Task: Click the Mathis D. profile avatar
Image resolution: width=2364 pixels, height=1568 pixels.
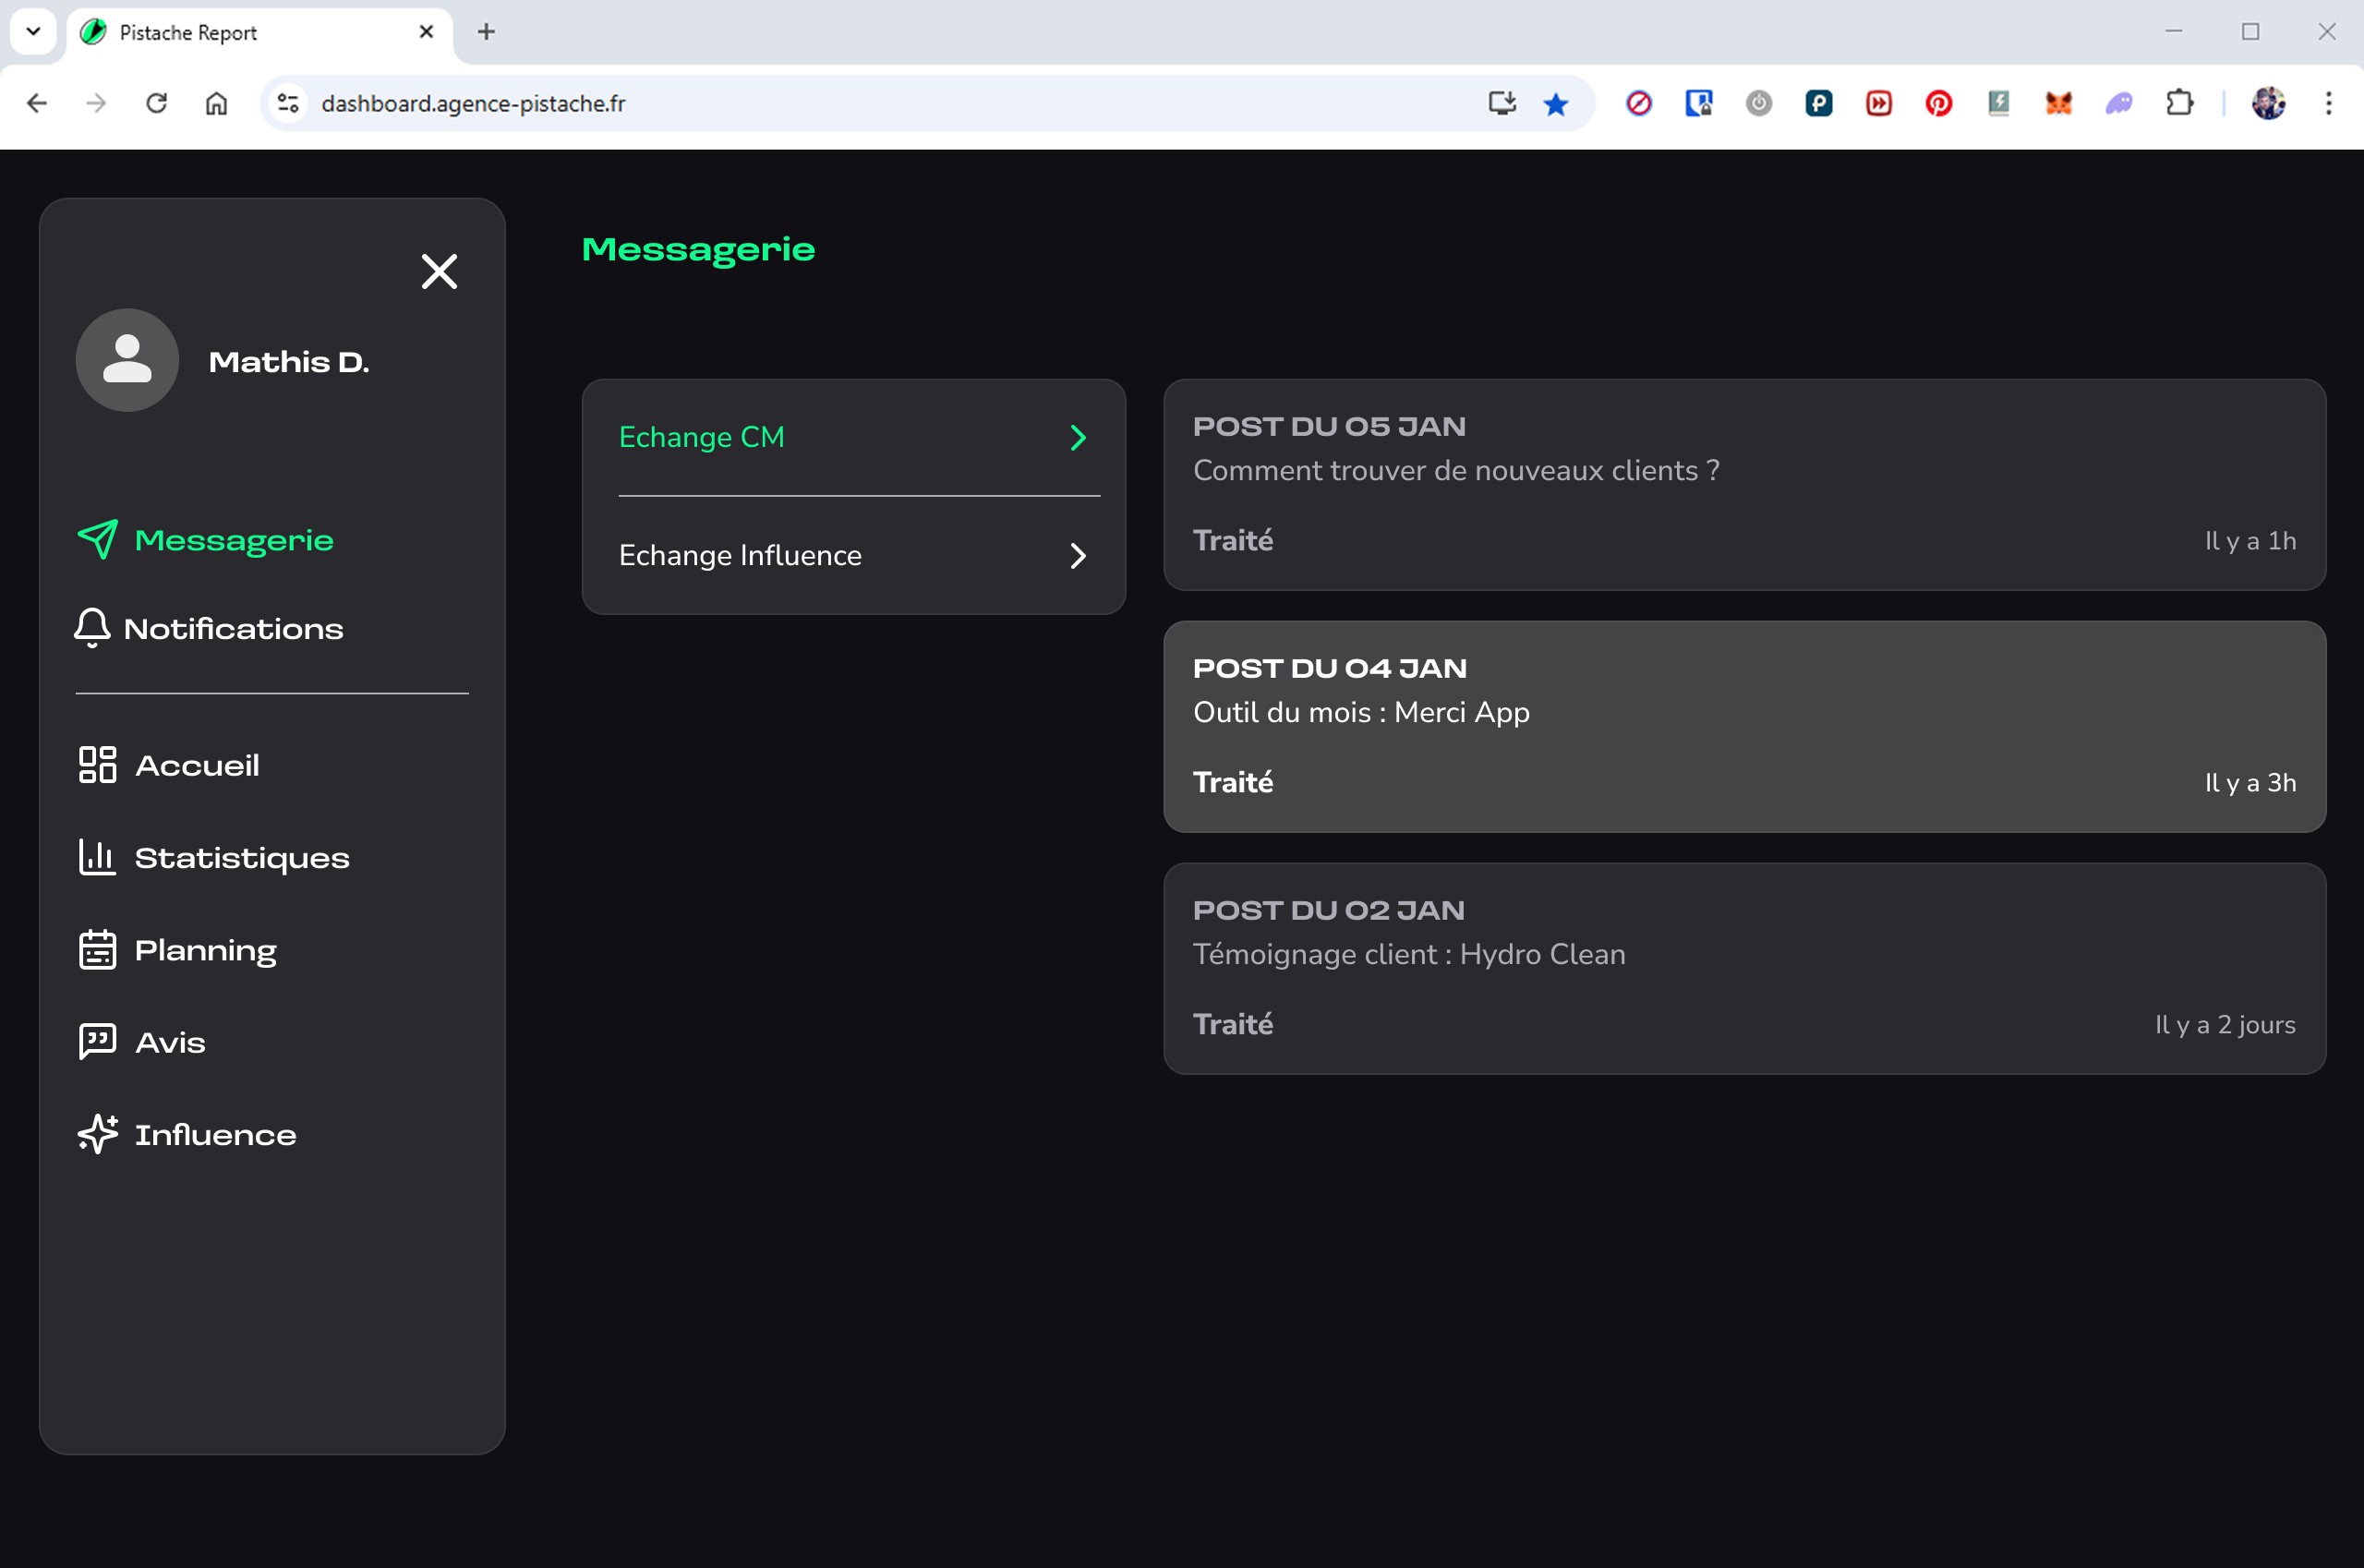Action: 127,360
